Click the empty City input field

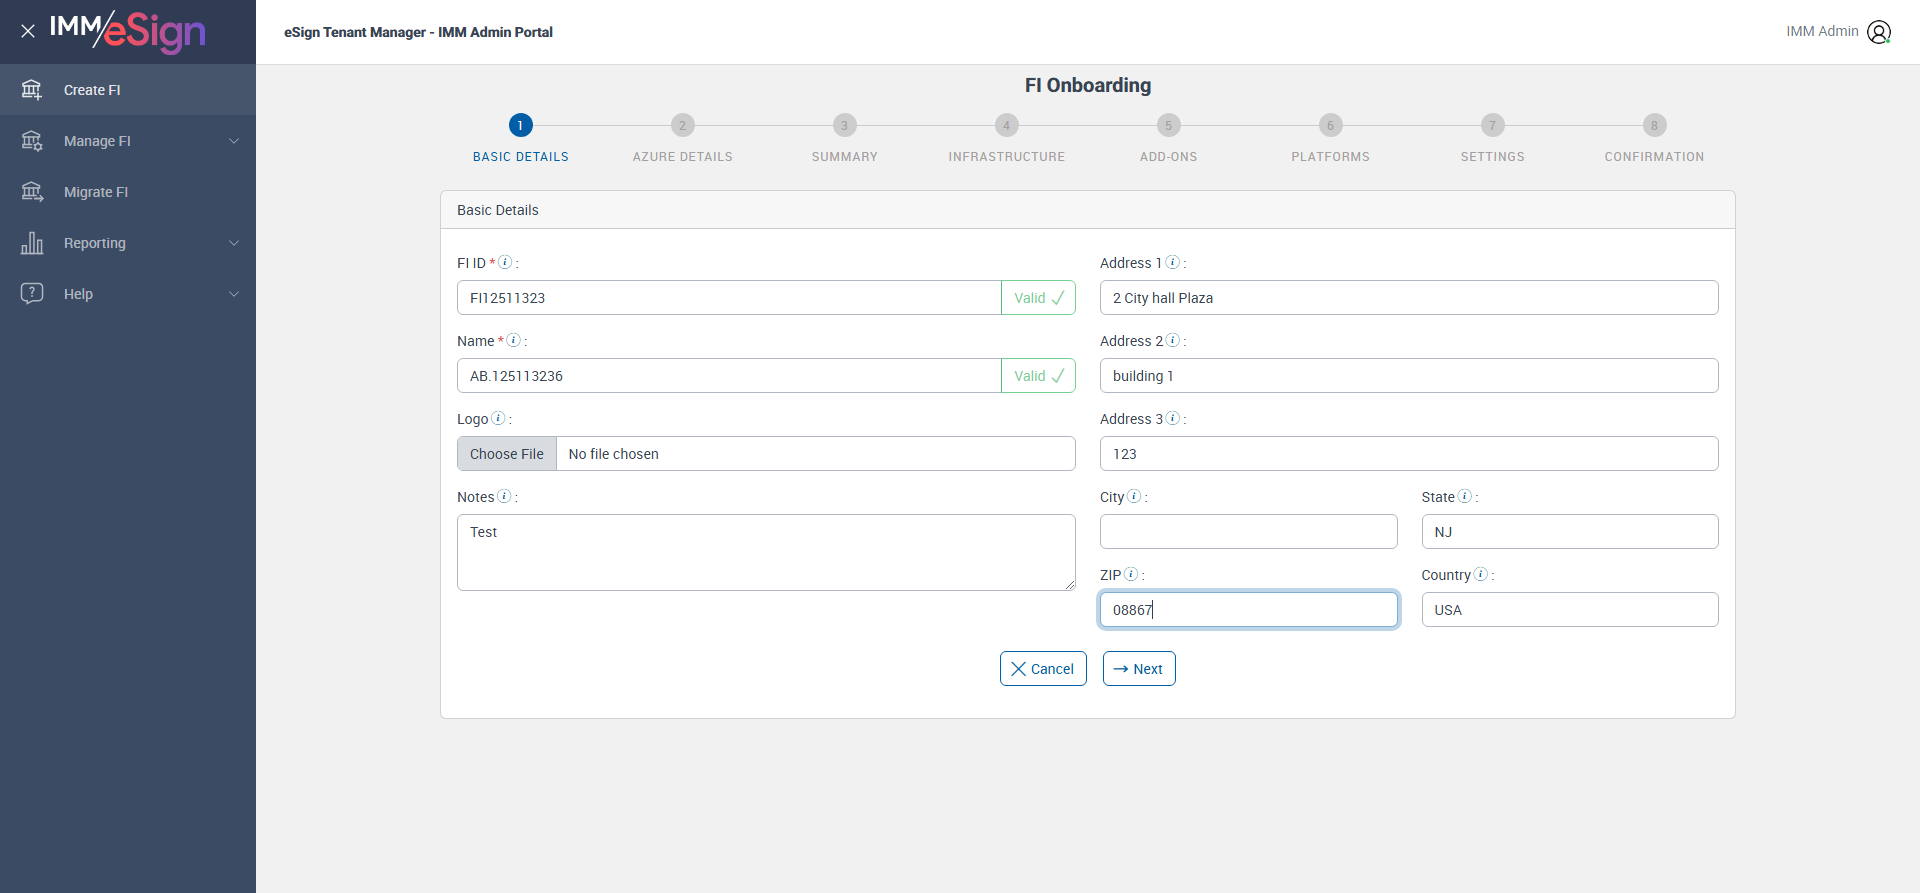[1248, 532]
